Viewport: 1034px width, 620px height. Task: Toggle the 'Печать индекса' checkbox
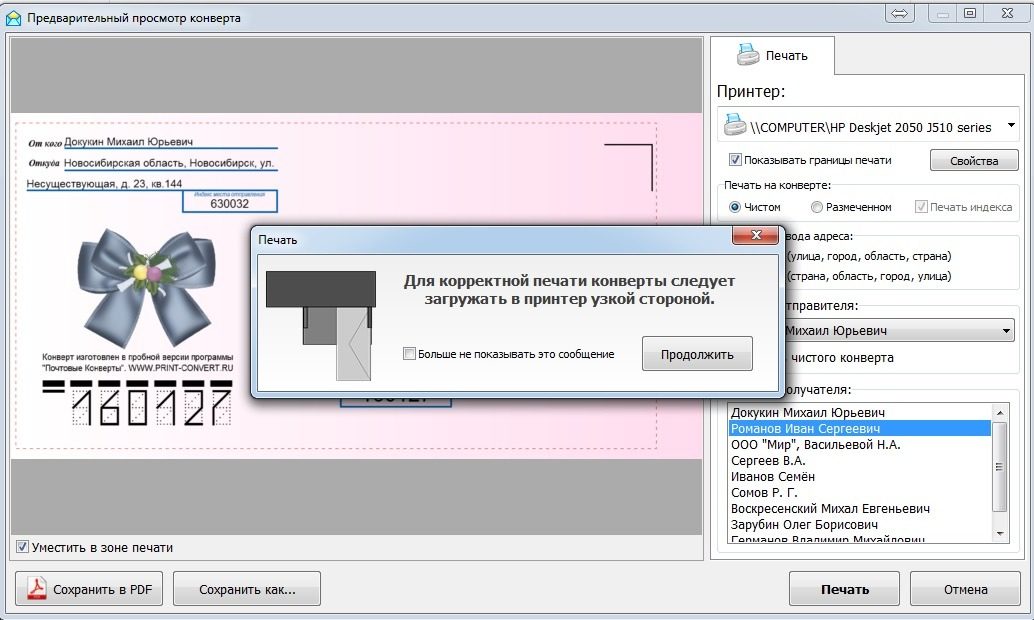point(921,207)
